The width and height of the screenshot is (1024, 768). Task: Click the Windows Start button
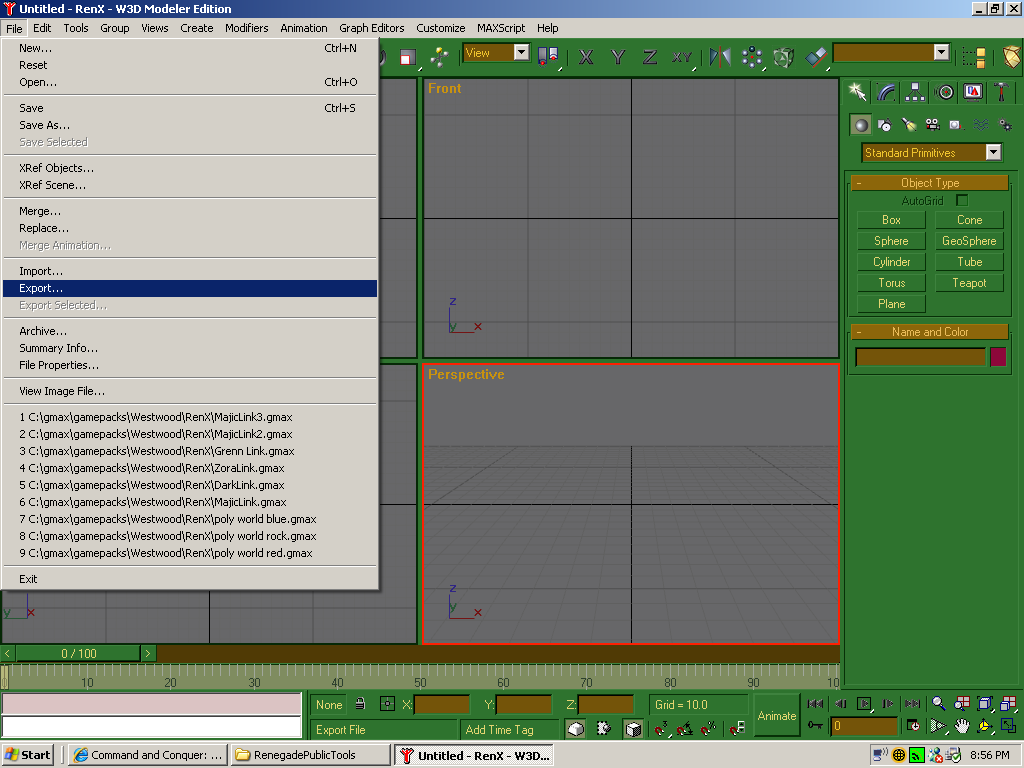point(28,755)
